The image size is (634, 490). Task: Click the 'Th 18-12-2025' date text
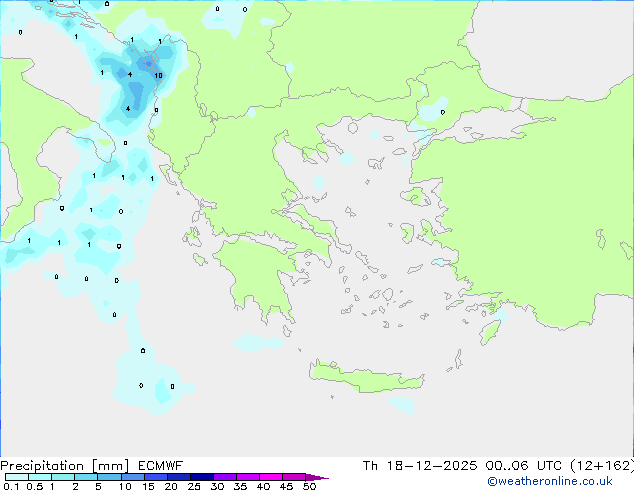point(420,466)
